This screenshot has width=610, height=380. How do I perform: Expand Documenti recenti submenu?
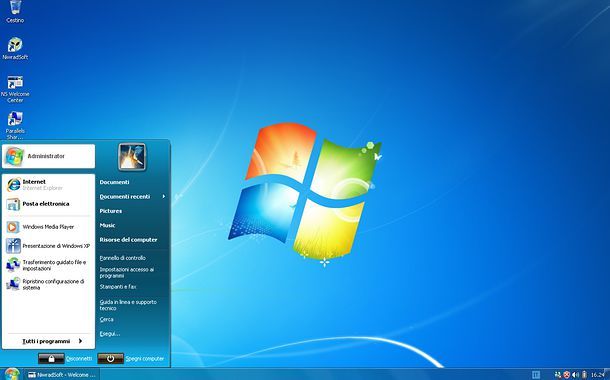pyautogui.click(x=132, y=197)
